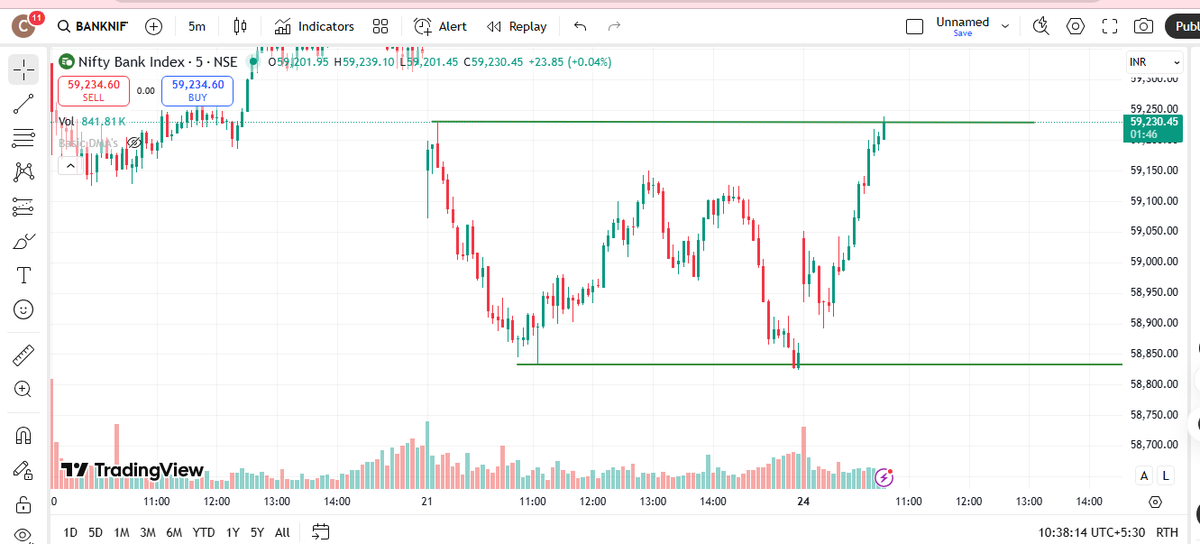This screenshot has width=1200, height=544.
Task: Select the 1Y time range
Action: point(233,533)
